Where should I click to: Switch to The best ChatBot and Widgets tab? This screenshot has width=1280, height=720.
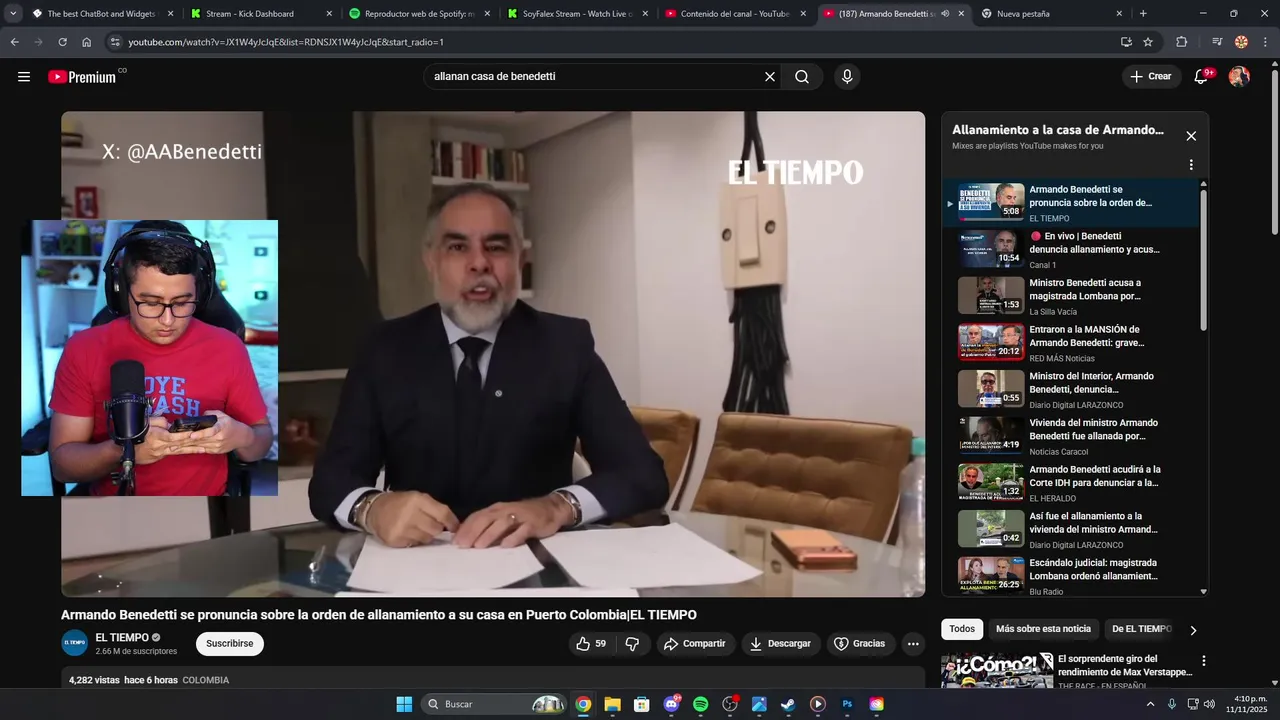click(102, 14)
